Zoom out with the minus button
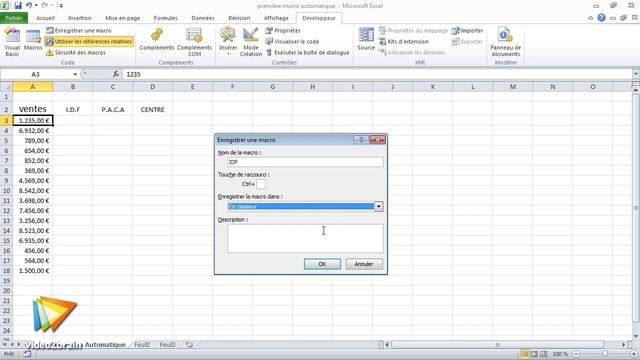The image size is (640, 360). [x=576, y=354]
